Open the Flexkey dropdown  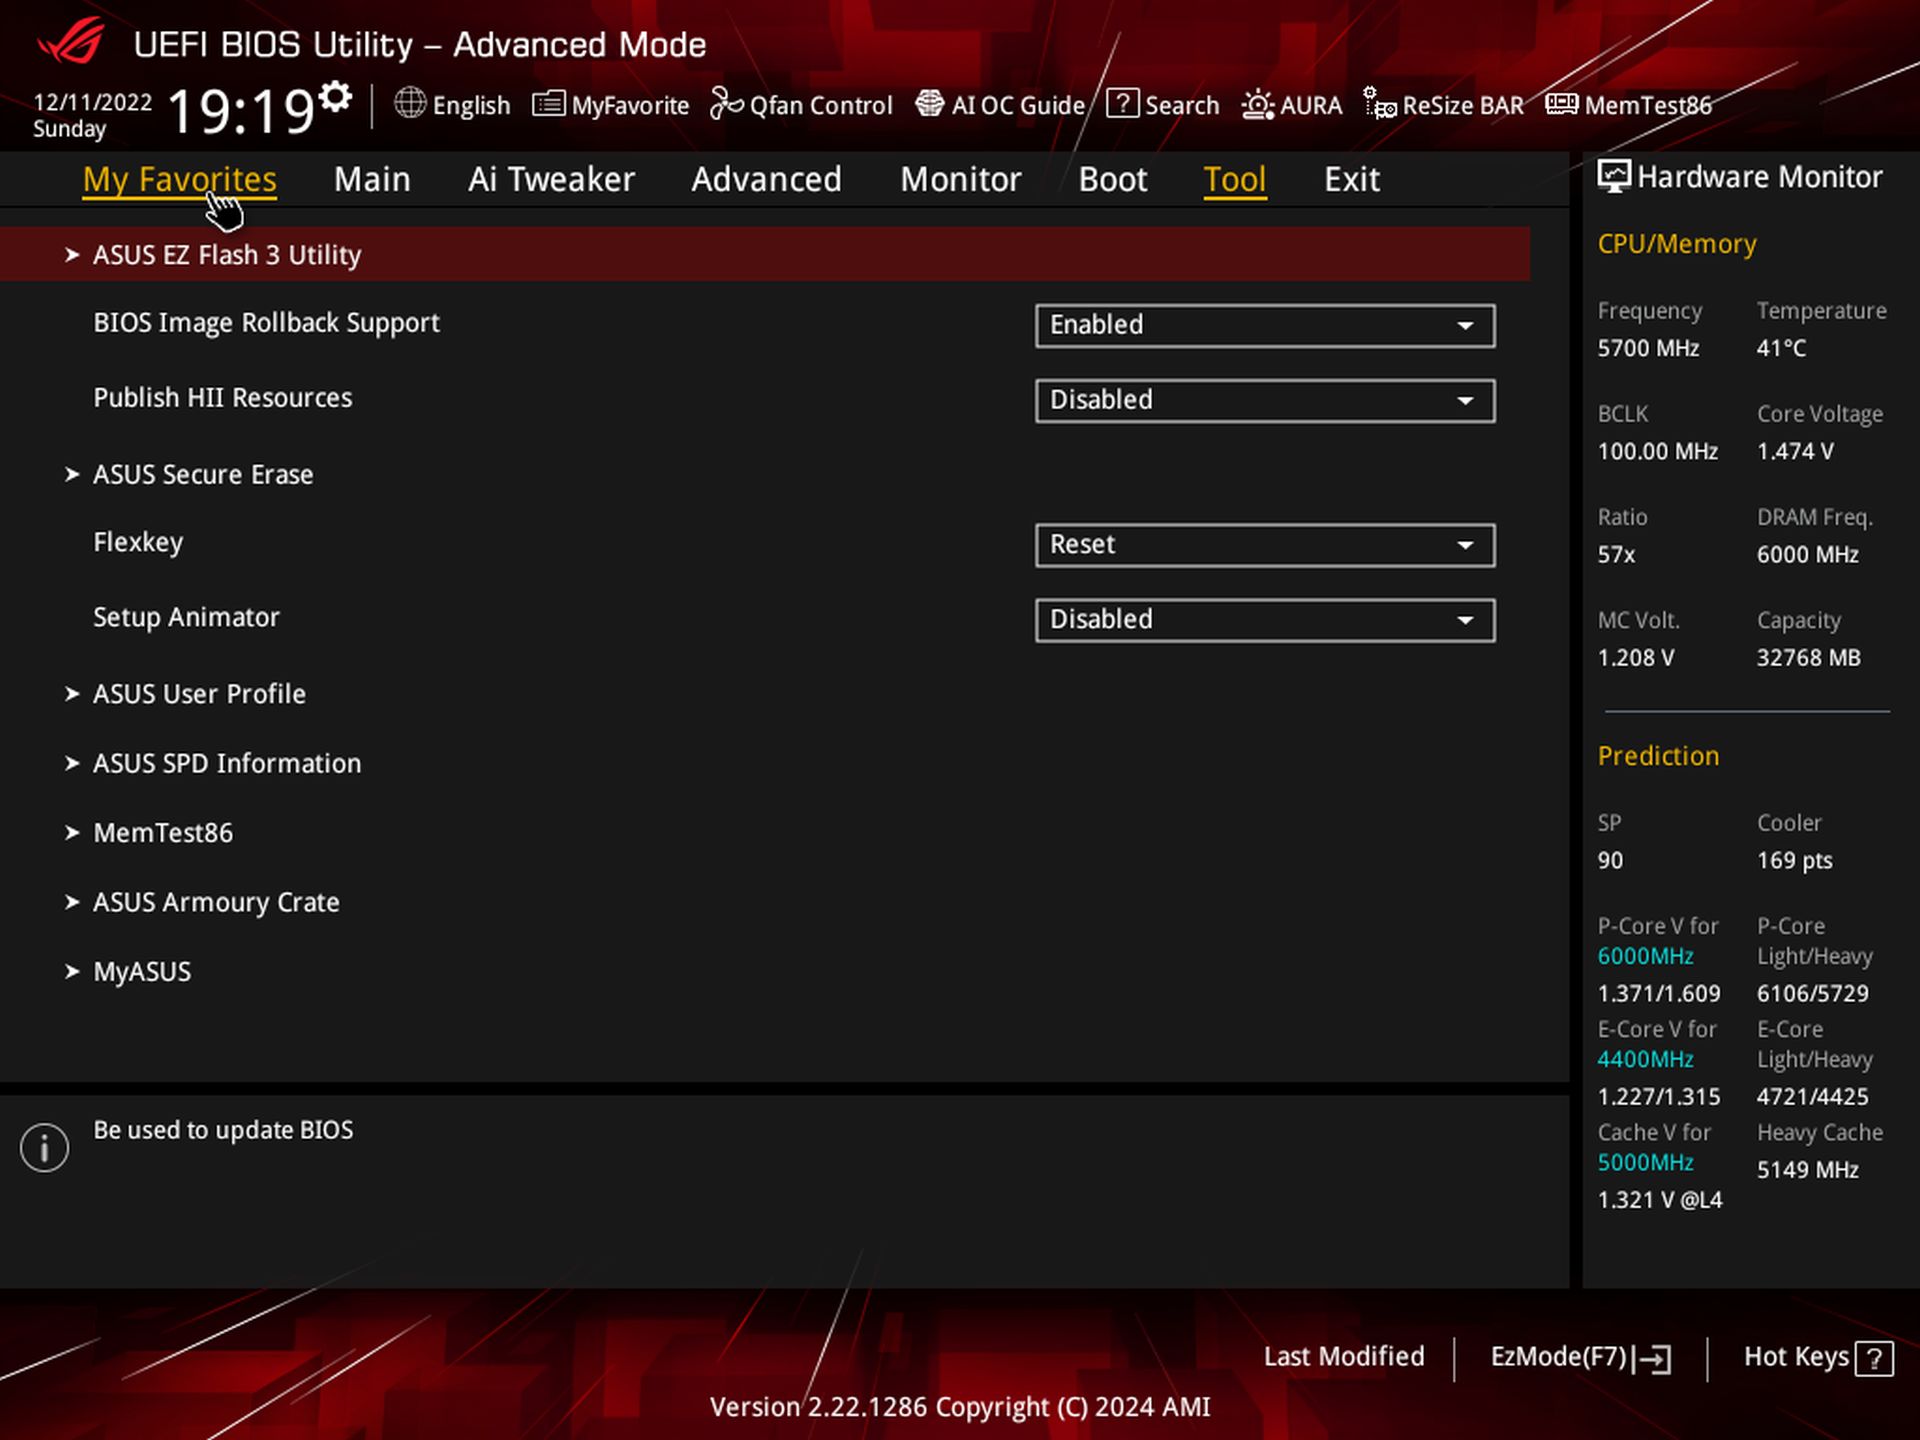[x=1265, y=545]
